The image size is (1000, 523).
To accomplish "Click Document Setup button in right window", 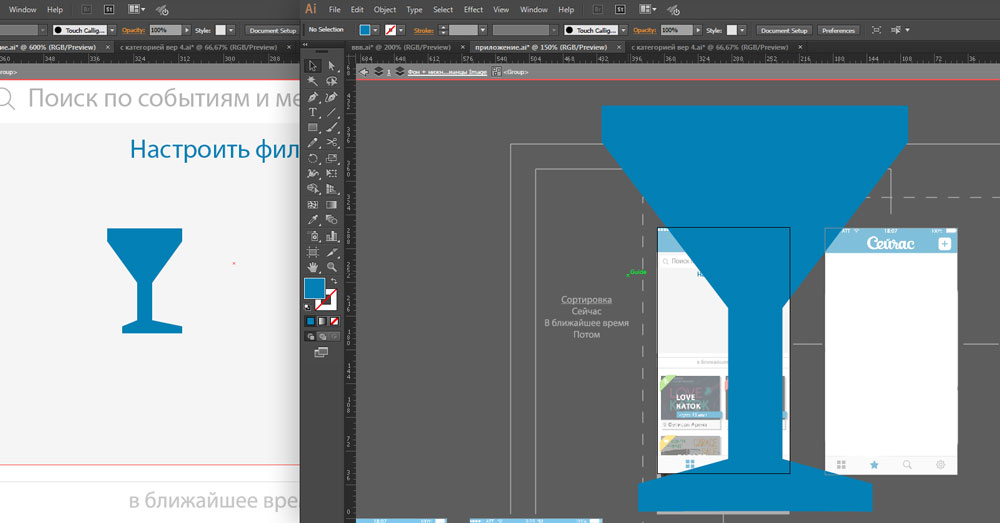I will pyautogui.click(x=784, y=30).
